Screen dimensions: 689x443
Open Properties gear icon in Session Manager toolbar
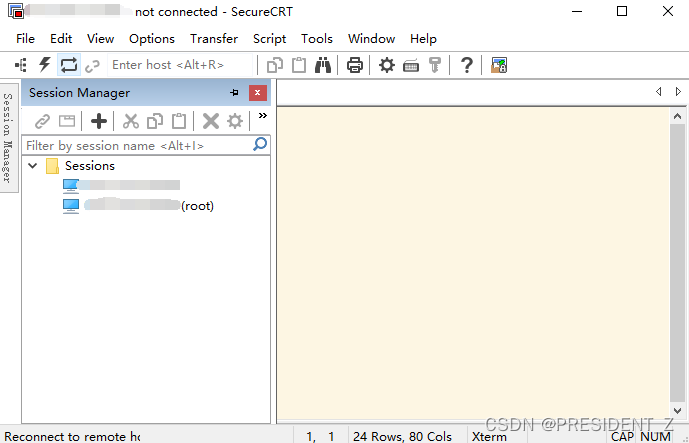235,121
